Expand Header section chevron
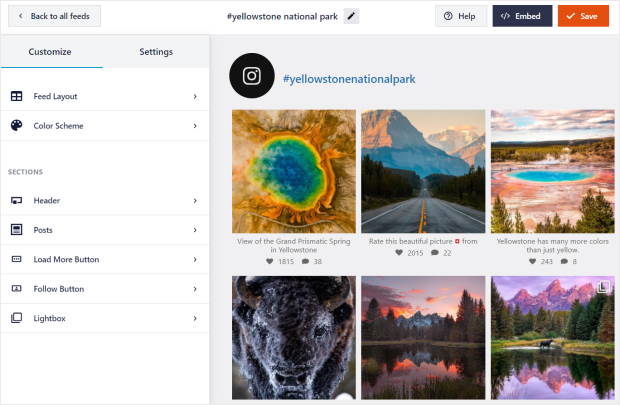The width and height of the screenshot is (620, 405). [195, 201]
